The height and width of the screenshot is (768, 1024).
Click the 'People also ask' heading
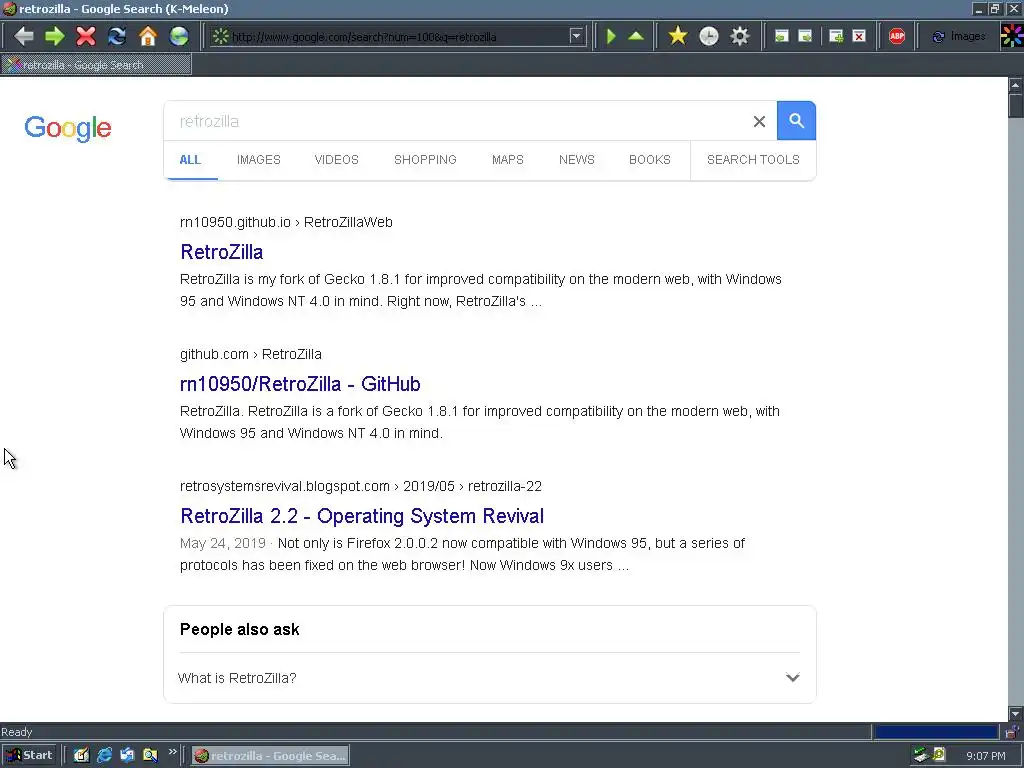click(x=240, y=629)
